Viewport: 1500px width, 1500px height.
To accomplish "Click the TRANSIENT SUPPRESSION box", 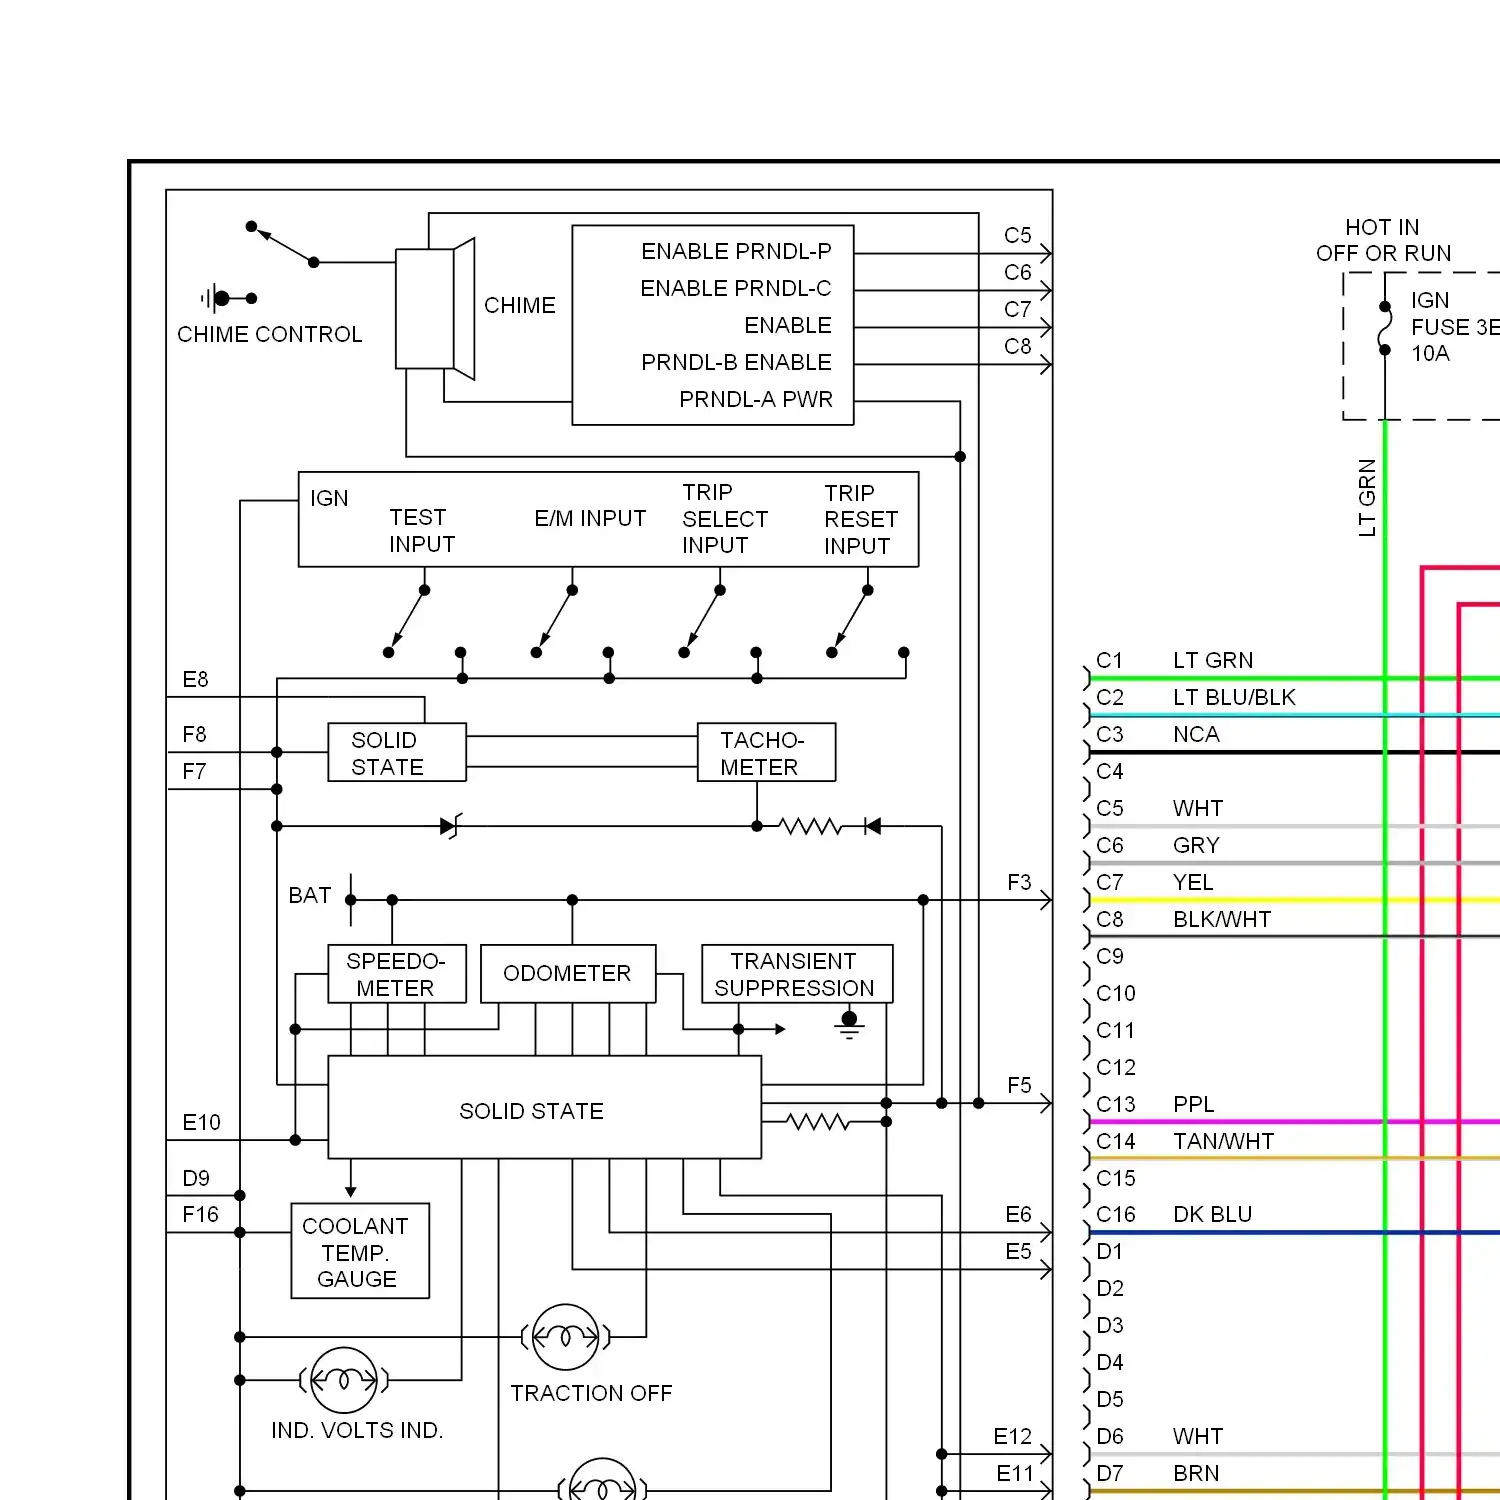I will (x=797, y=974).
